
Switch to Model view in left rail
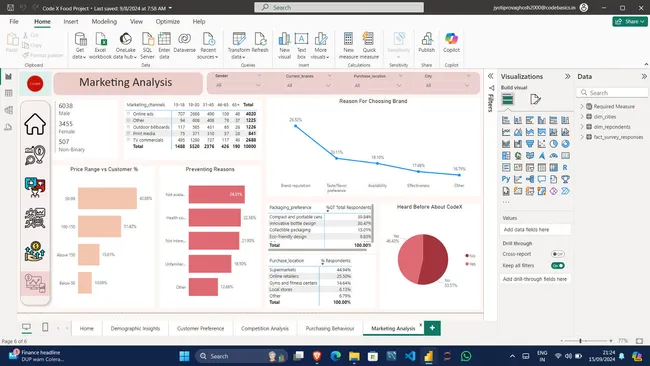tap(8, 110)
